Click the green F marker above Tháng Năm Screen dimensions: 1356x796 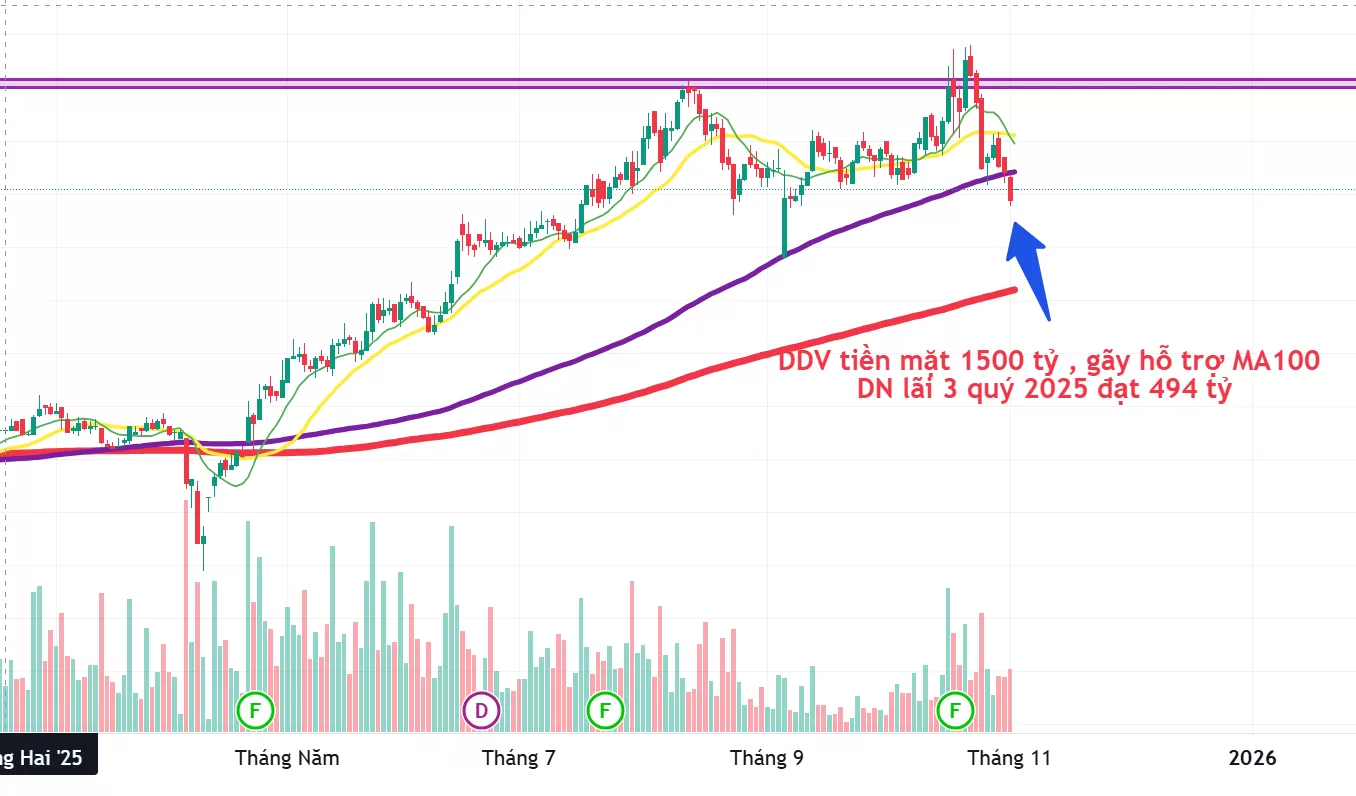255,711
